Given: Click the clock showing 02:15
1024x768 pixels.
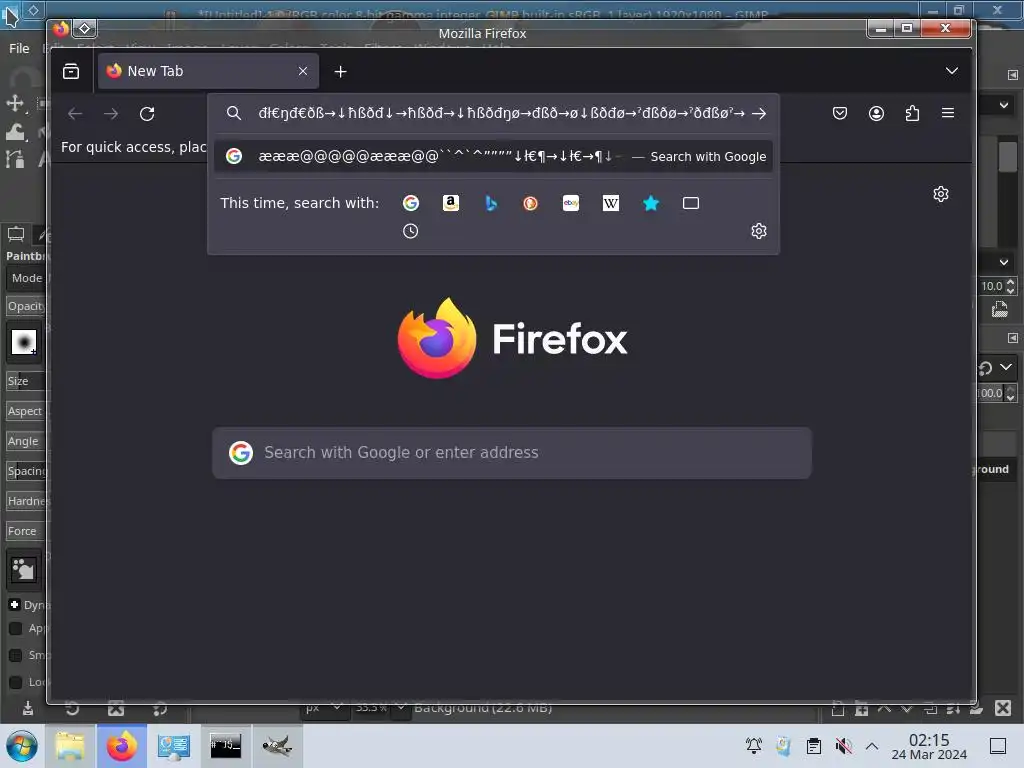Looking at the screenshot, I should 929,746.
